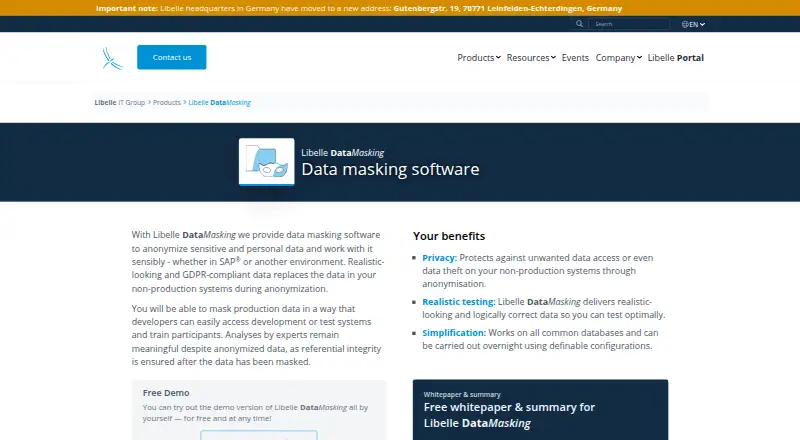This screenshot has width=800, height=440.
Task: Click the Realistic testing benefit heading
Action: click(459, 302)
